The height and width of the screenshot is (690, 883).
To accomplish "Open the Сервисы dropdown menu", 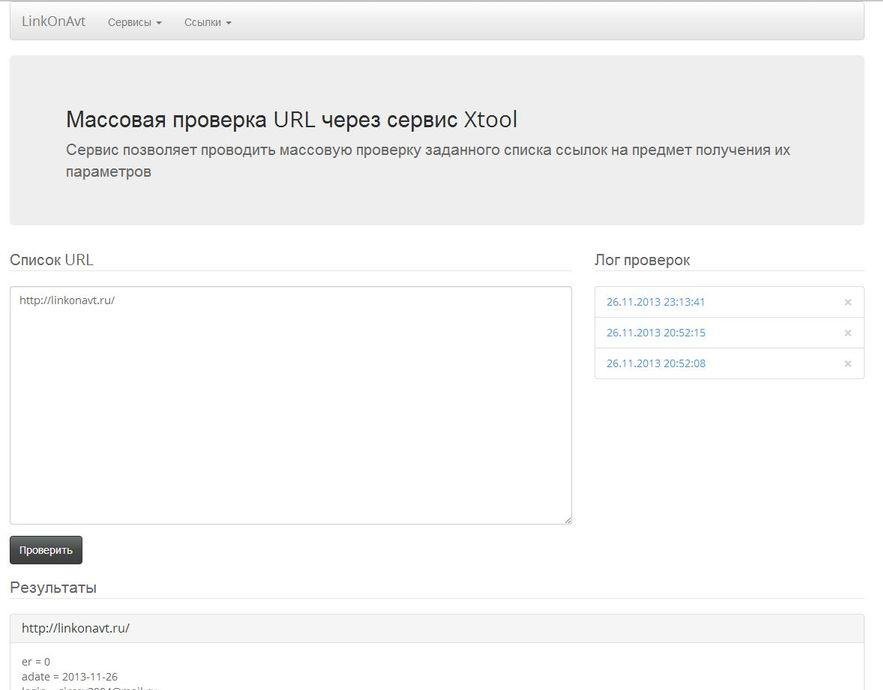I will point(135,22).
